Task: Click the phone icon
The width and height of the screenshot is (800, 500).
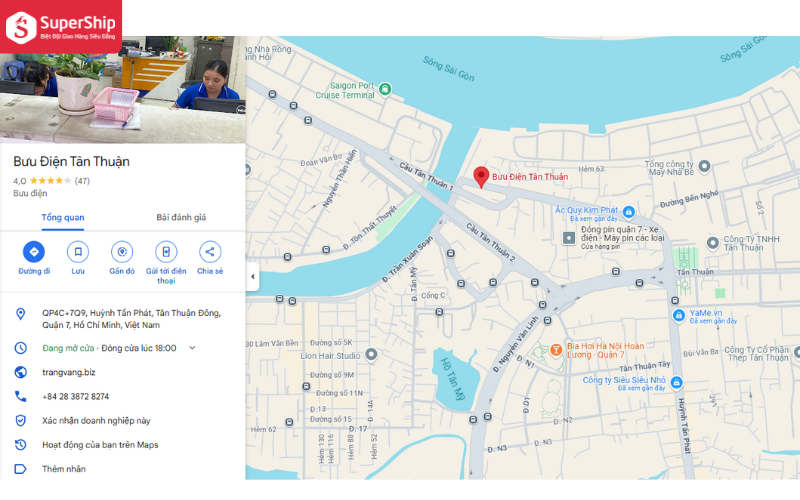Action: click(x=20, y=396)
